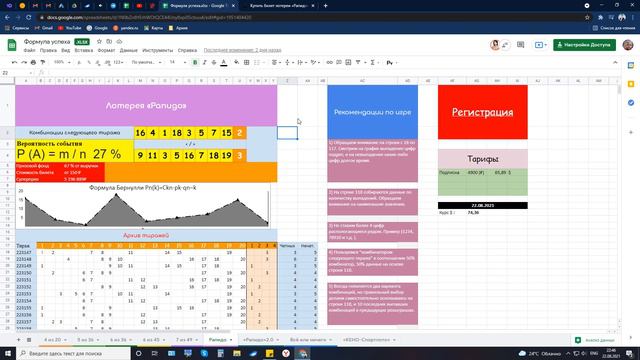Switch to the 5 из 36 sheet tab
The image size is (640, 360).
point(88,340)
